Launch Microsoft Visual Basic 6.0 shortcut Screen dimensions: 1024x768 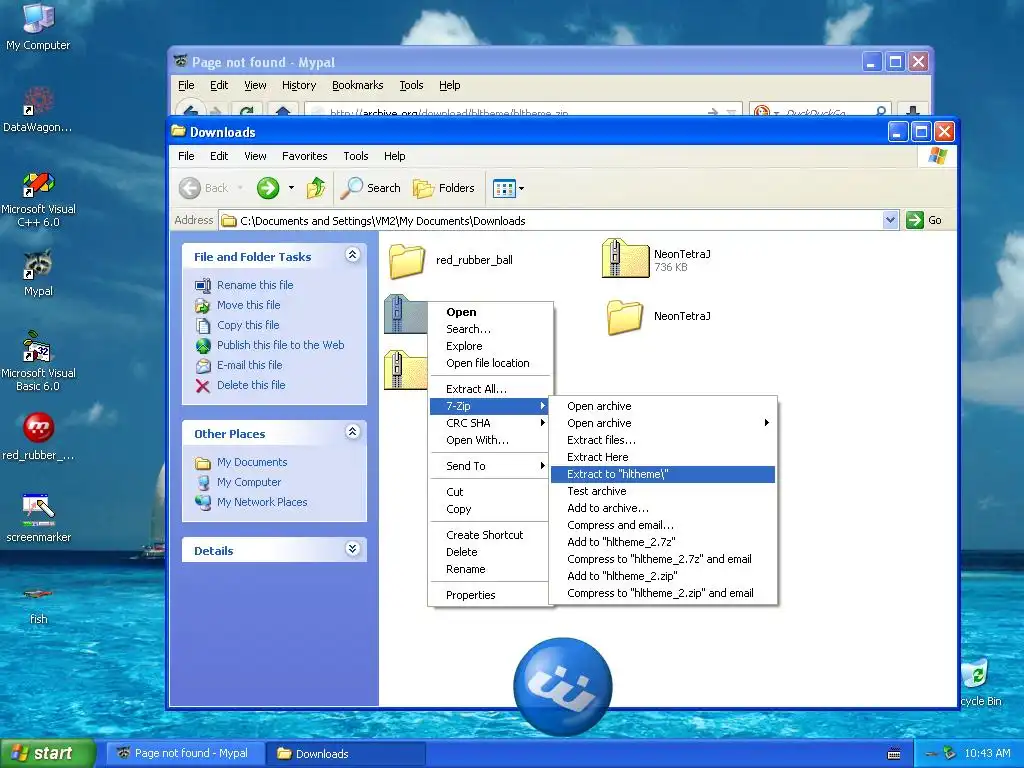coord(38,361)
